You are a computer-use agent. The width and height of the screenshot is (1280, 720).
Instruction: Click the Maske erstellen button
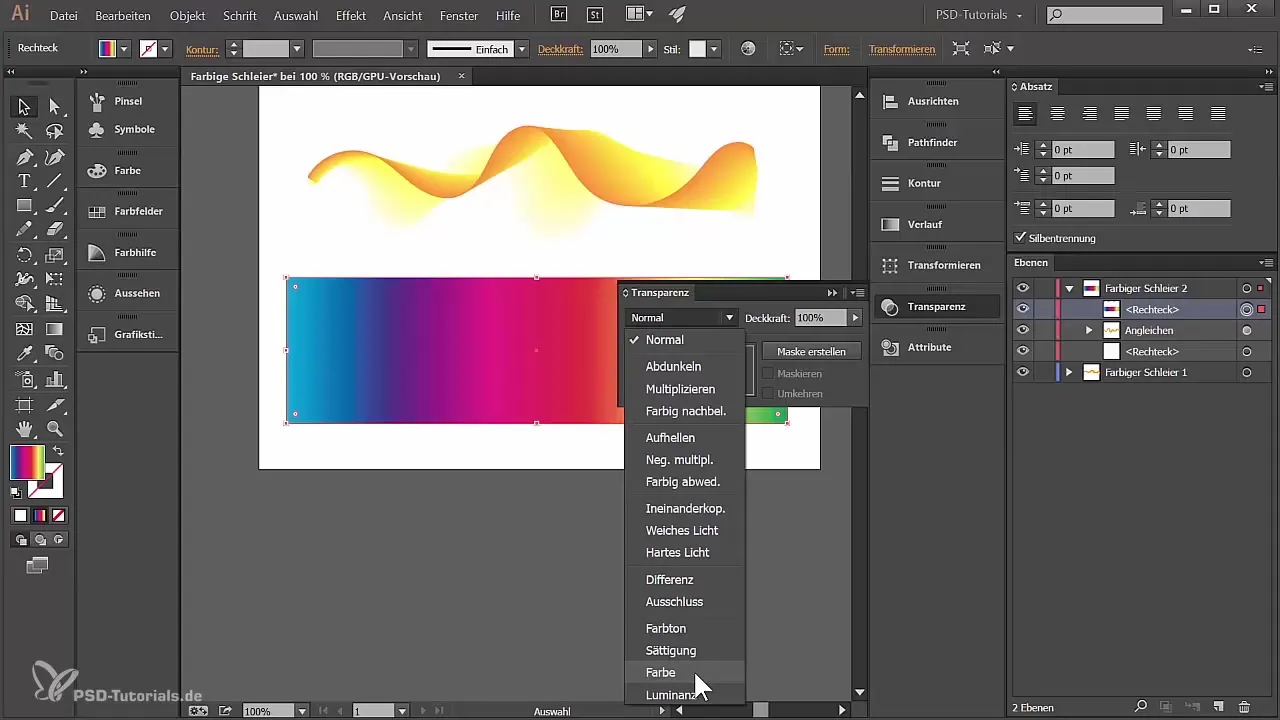point(811,351)
